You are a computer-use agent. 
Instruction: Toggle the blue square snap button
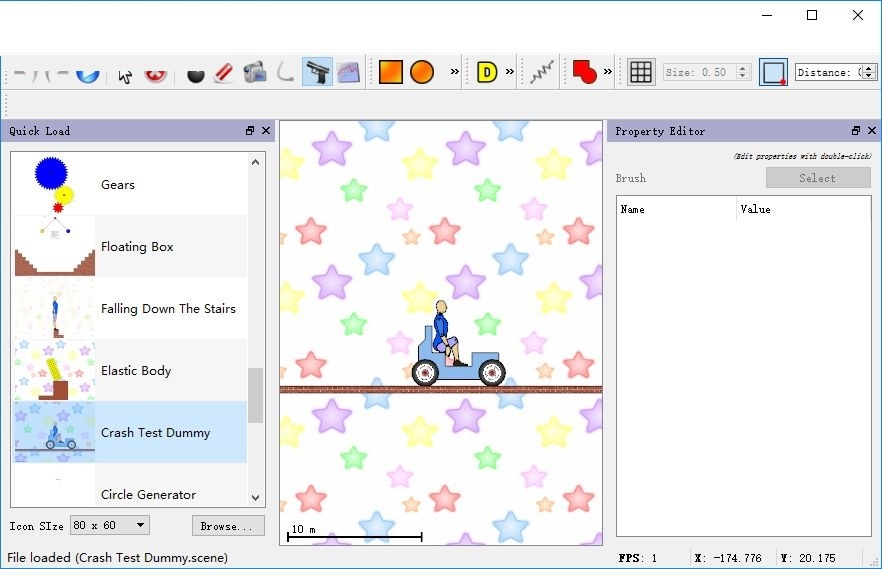[x=773, y=72]
